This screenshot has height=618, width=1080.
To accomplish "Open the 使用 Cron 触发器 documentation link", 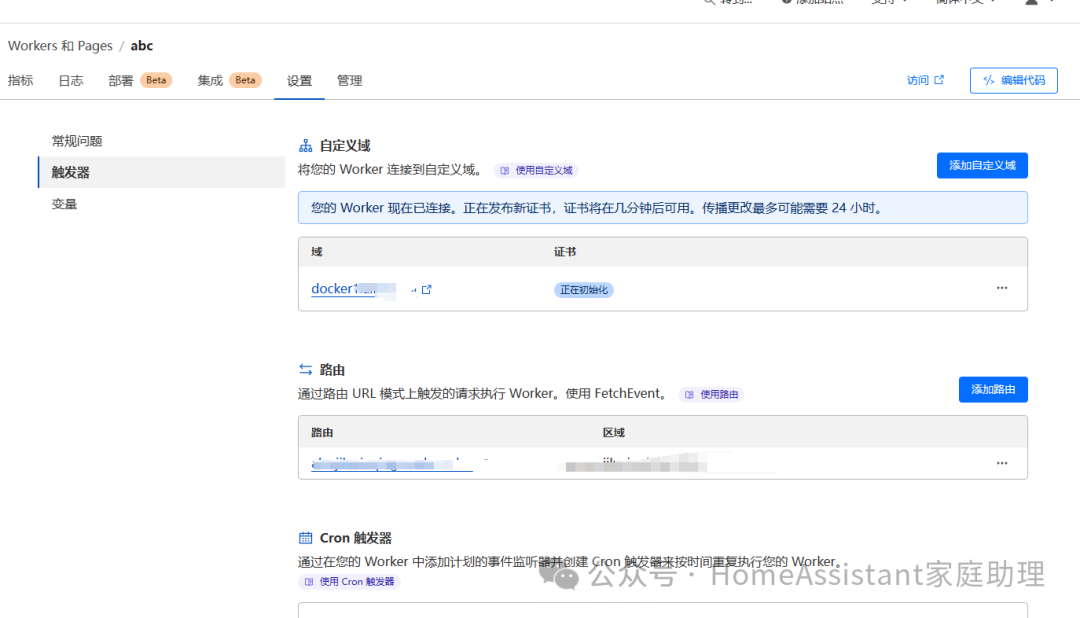I will click(x=350, y=581).
